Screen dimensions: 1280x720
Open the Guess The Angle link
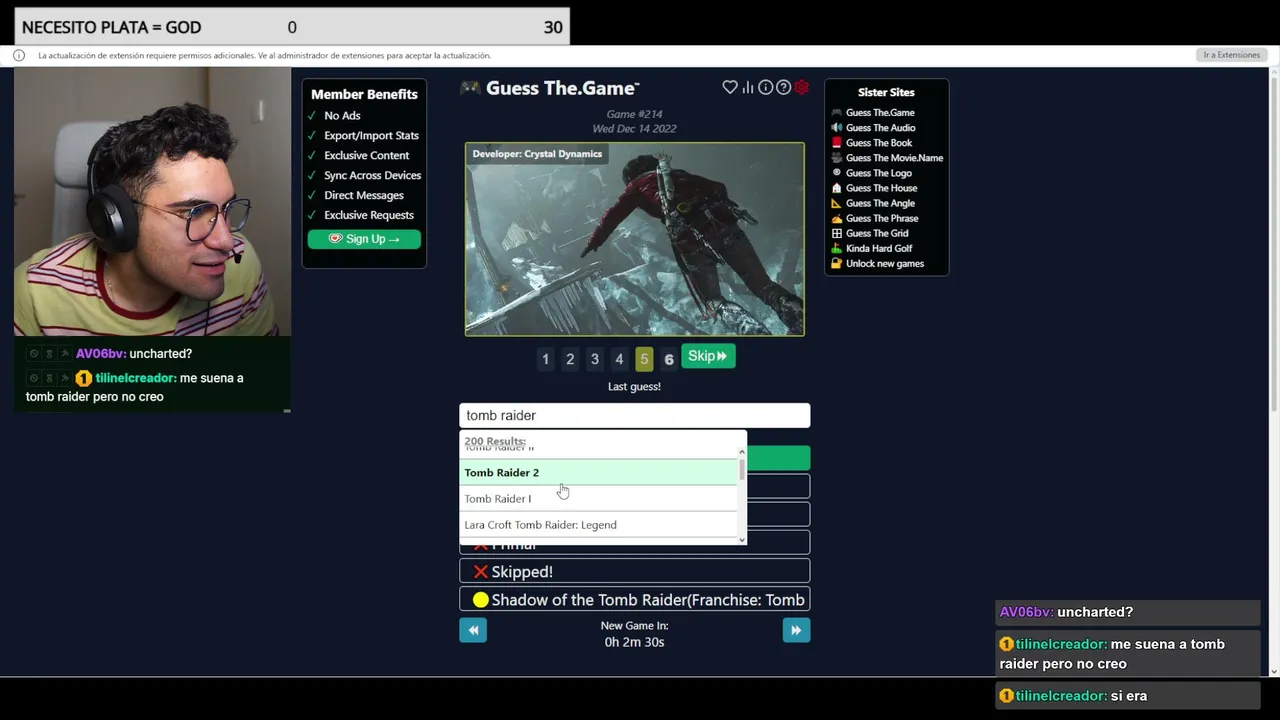tap(881, 203)
